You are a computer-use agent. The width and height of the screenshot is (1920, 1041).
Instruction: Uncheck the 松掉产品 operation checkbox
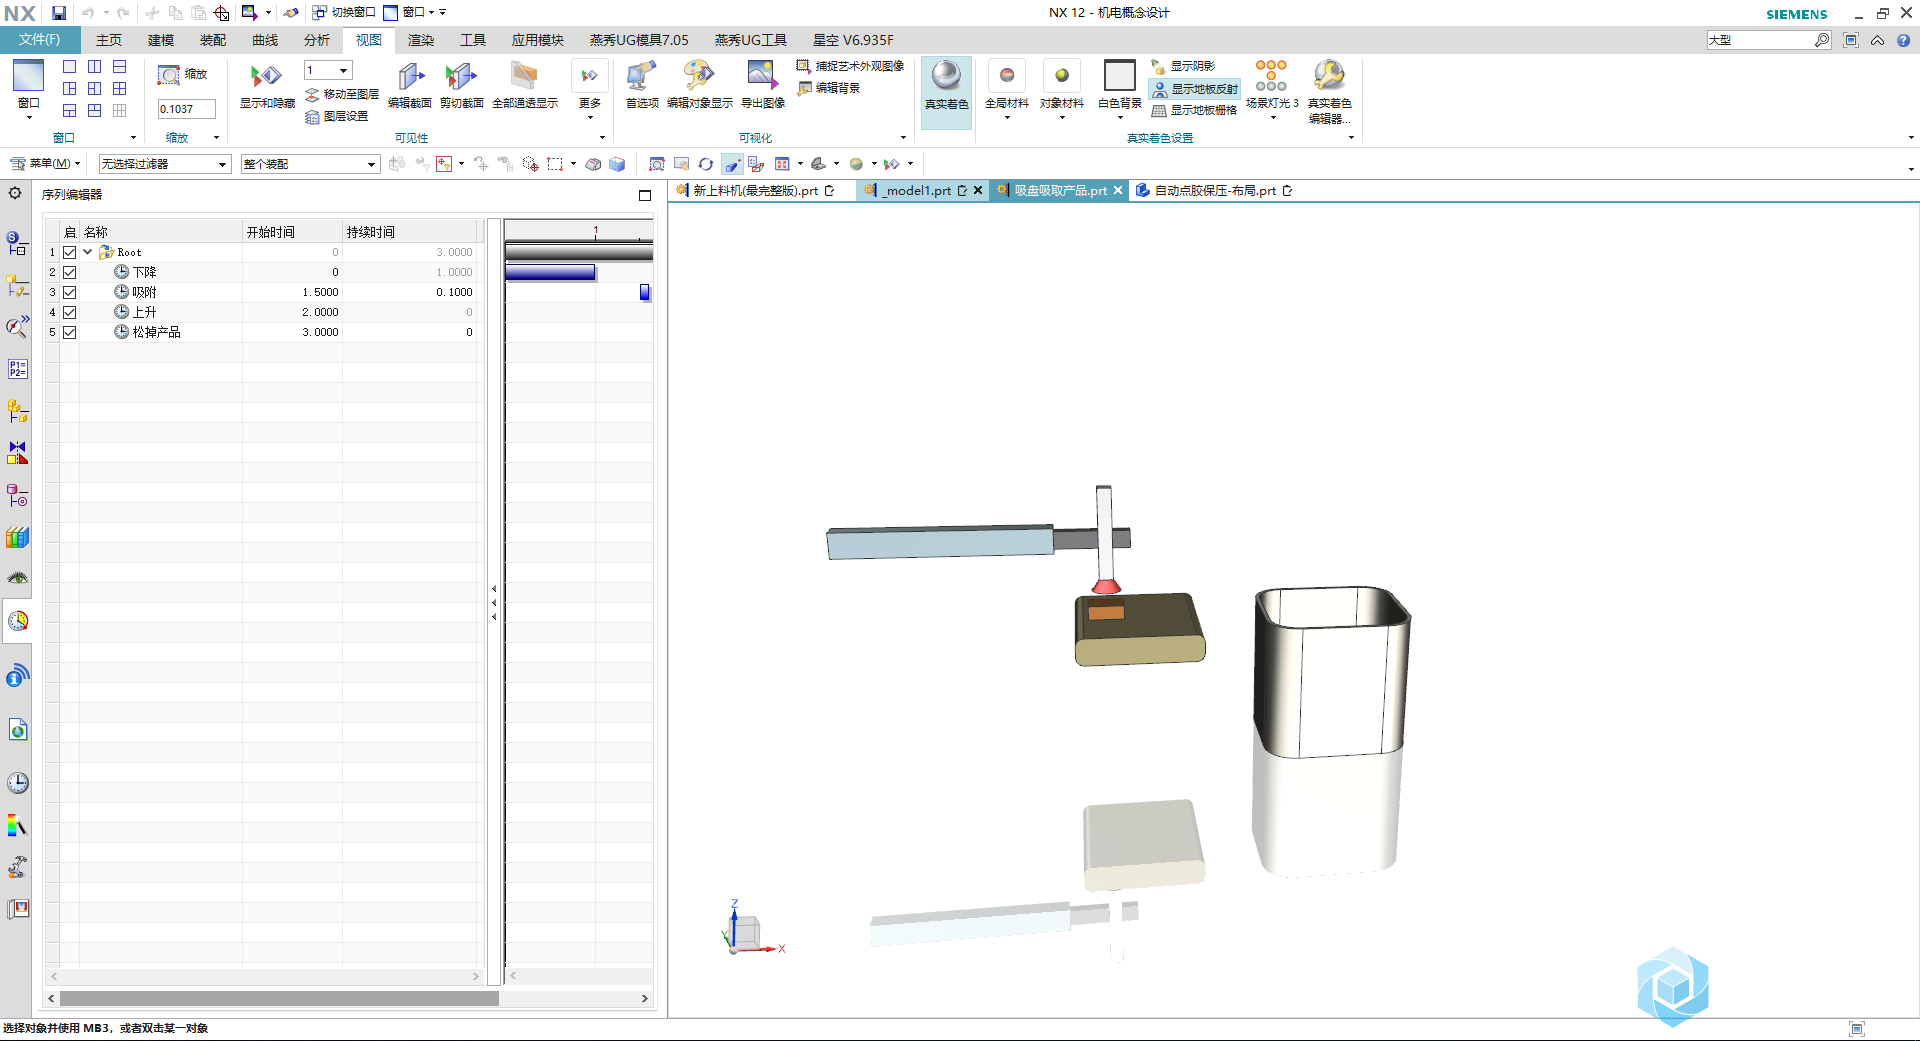[x=70, y=332]
